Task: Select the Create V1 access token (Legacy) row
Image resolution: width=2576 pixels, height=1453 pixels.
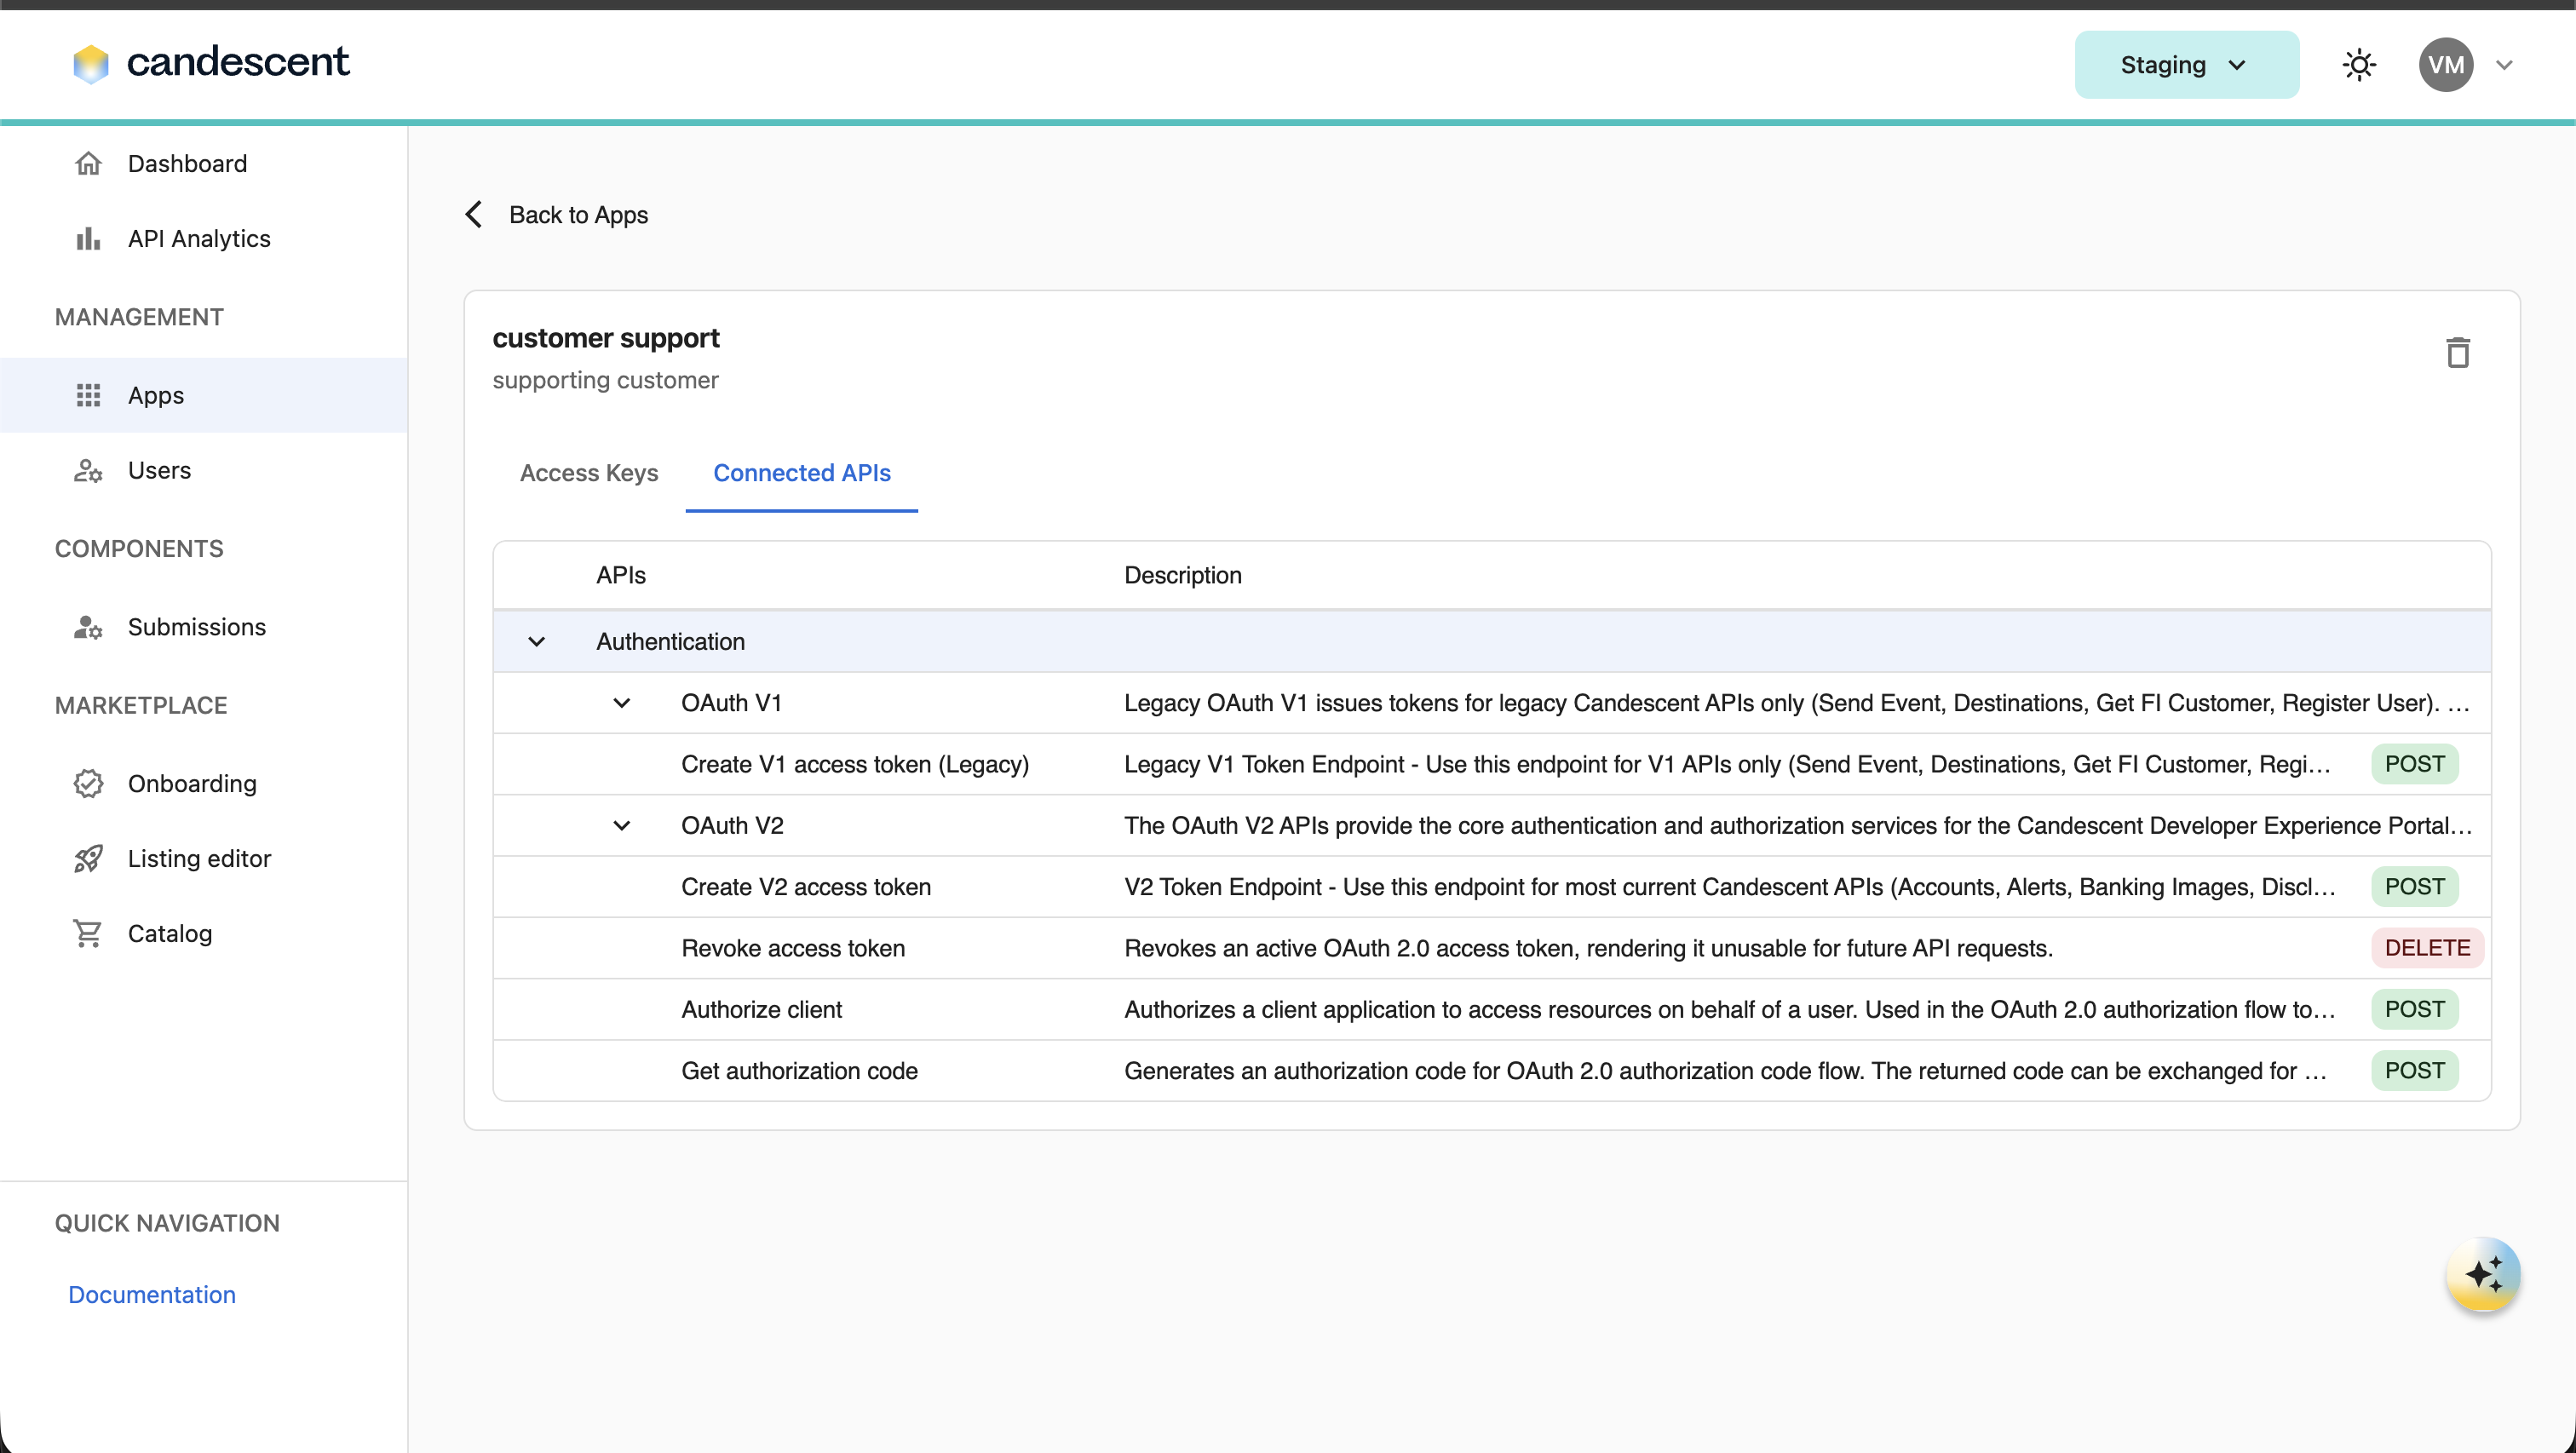Action: 1492,764
